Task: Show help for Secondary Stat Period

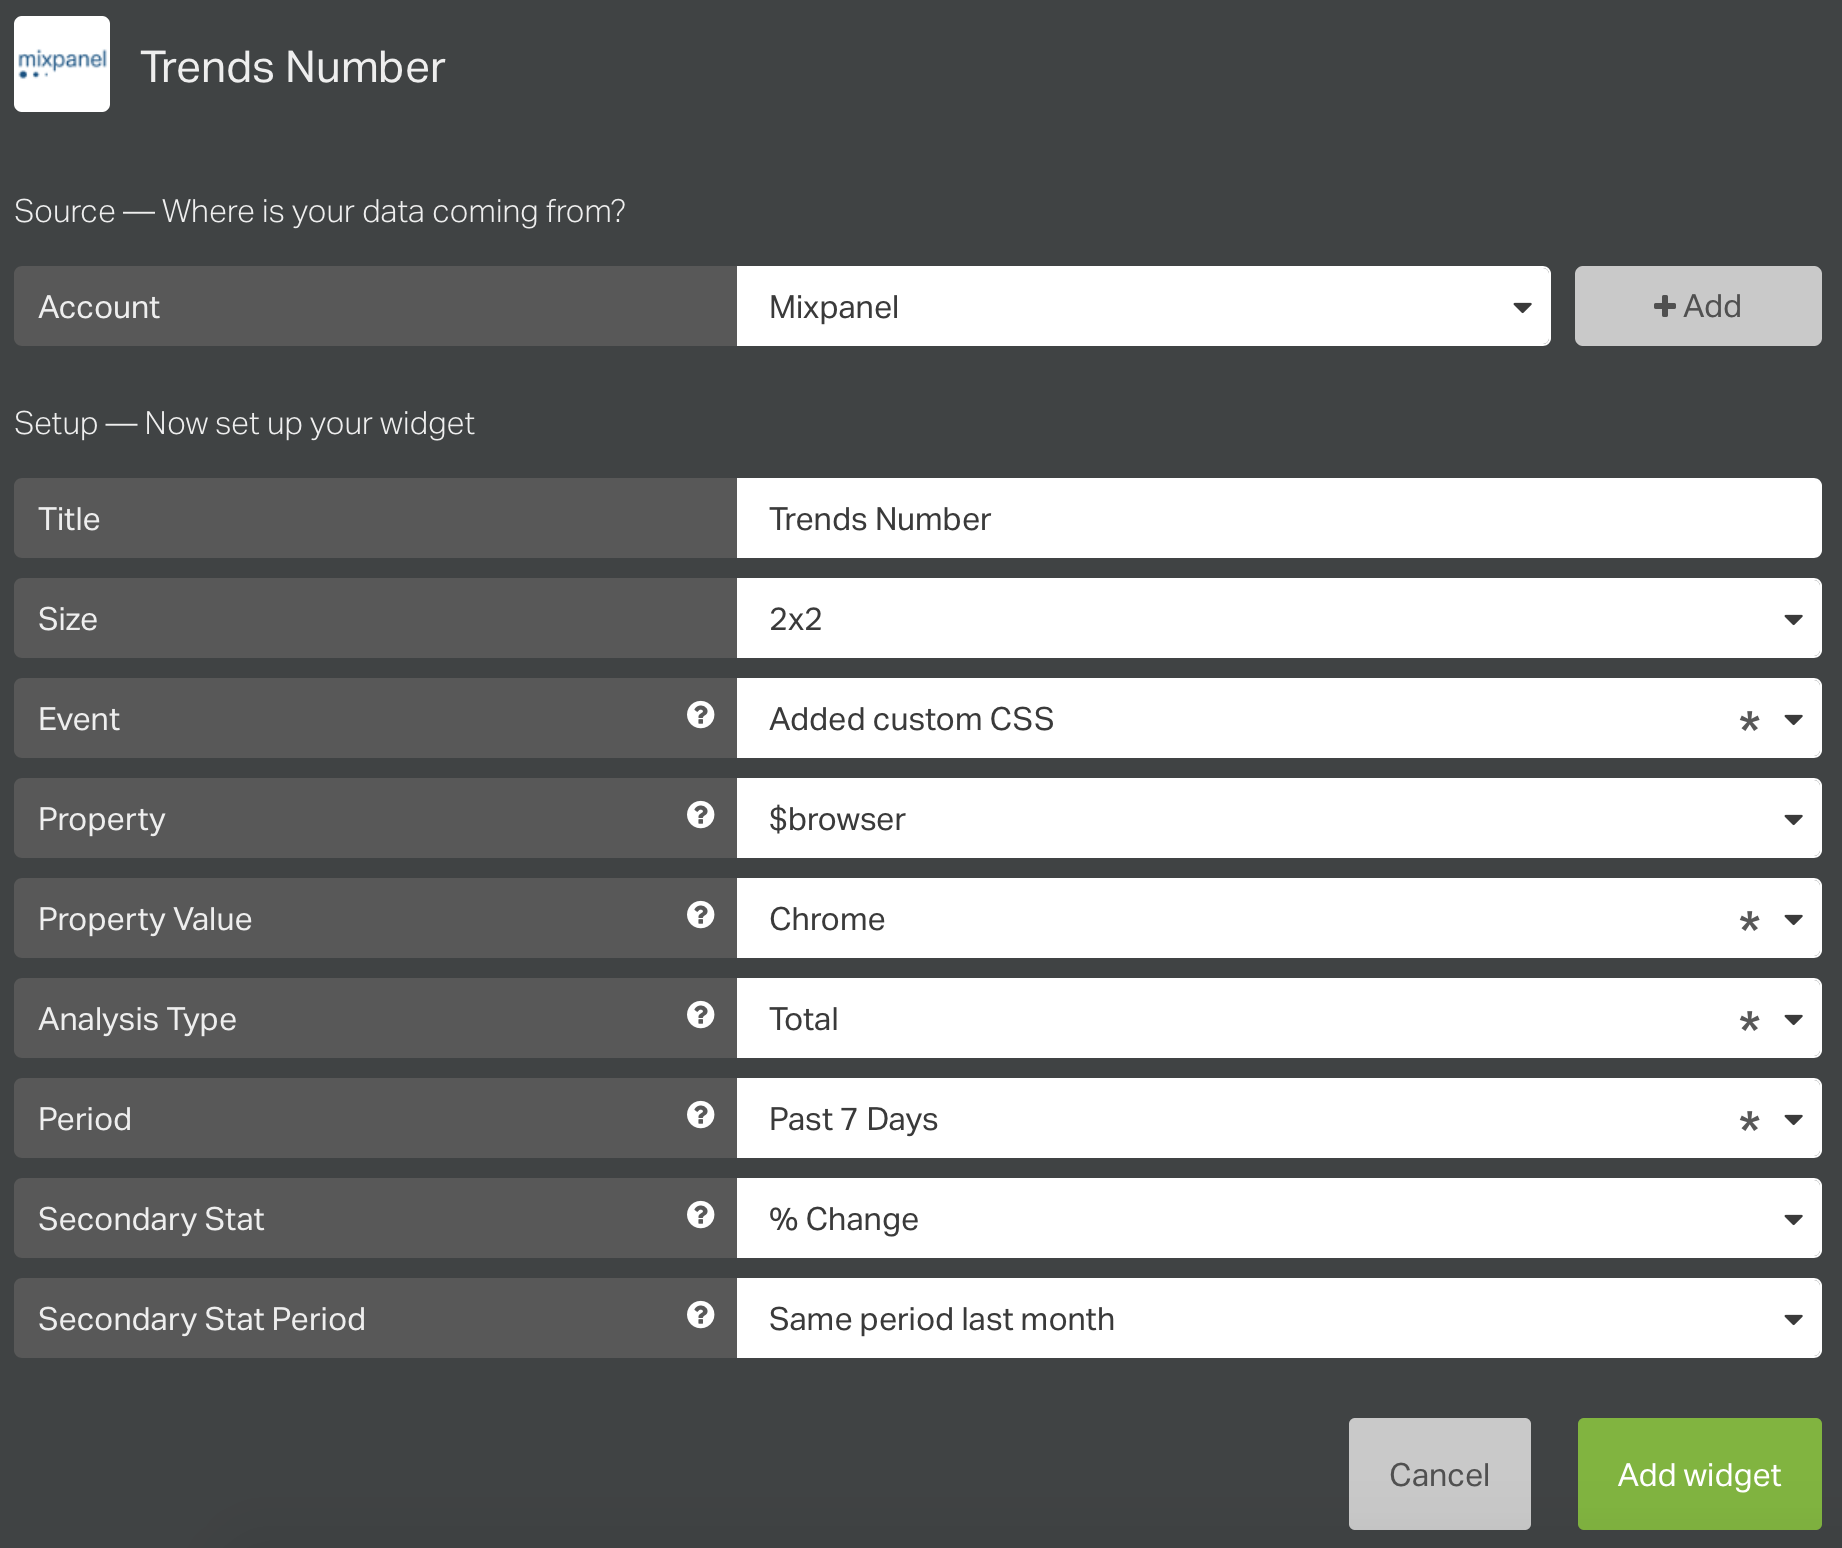Action: tap(700, 1315)
